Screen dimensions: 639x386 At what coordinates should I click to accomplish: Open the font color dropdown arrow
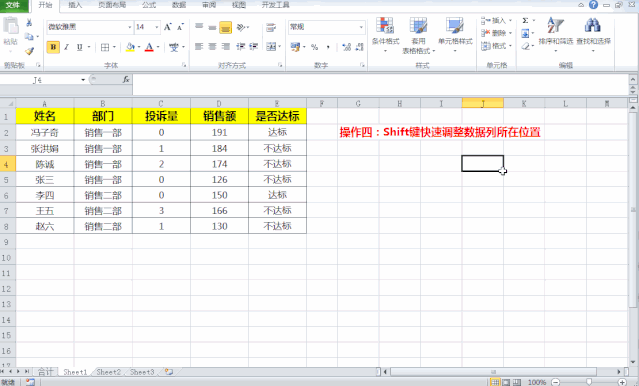(x=158, y=47)
